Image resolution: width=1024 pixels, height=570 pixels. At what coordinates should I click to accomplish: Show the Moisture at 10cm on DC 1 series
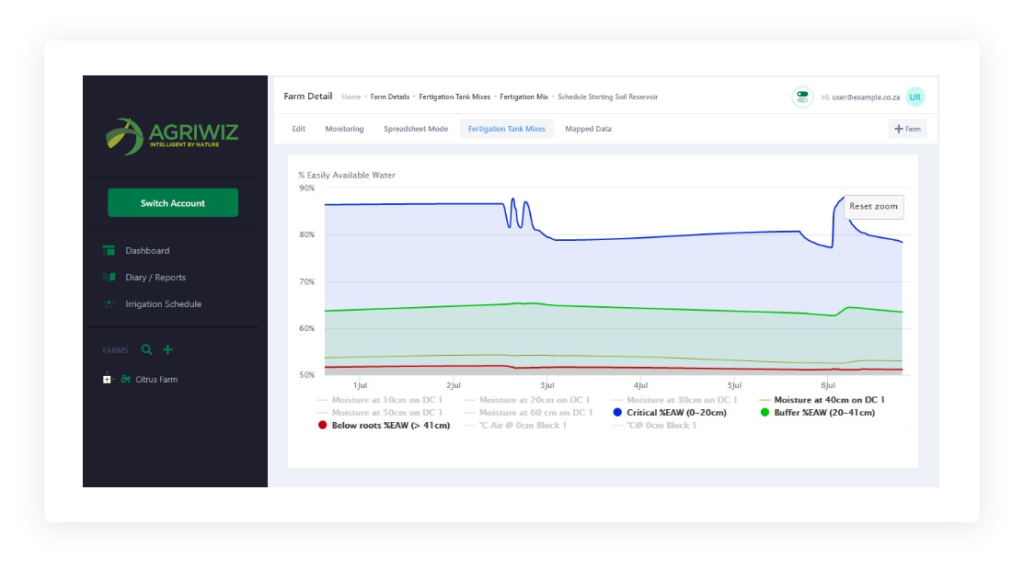click(x=378, y=399)
